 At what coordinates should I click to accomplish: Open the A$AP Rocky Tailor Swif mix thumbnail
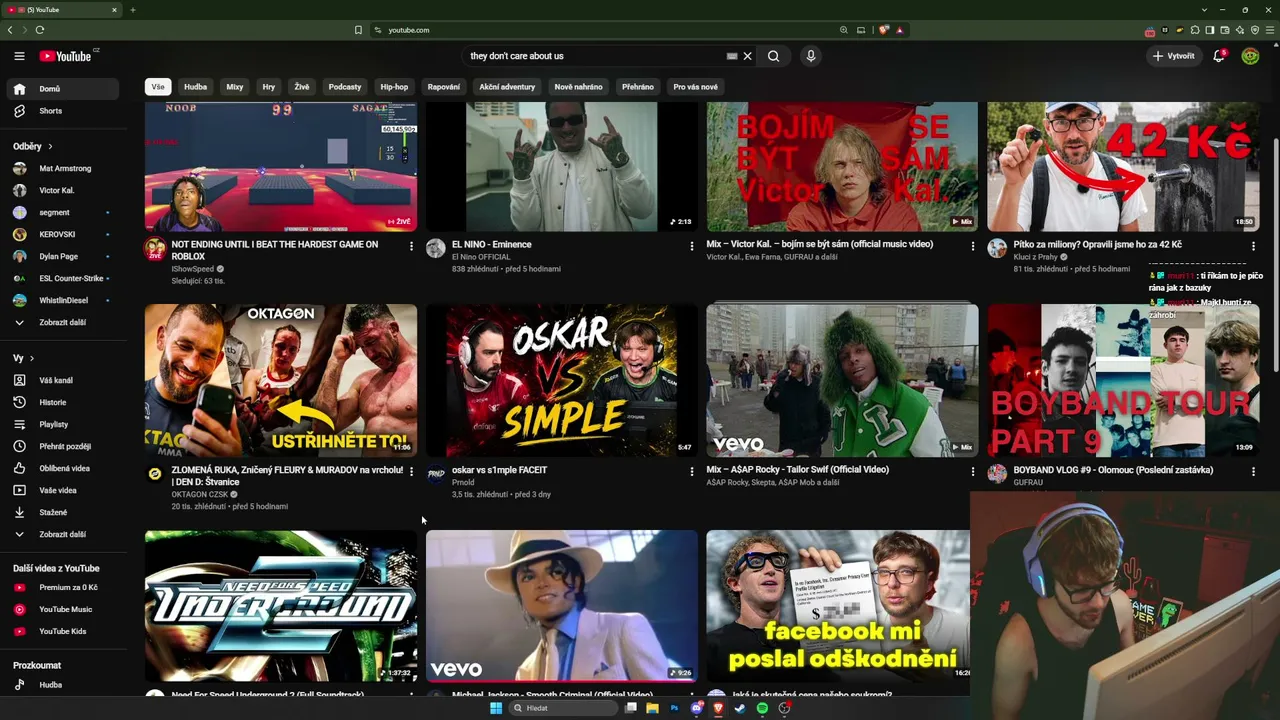(x=842, y=380)
